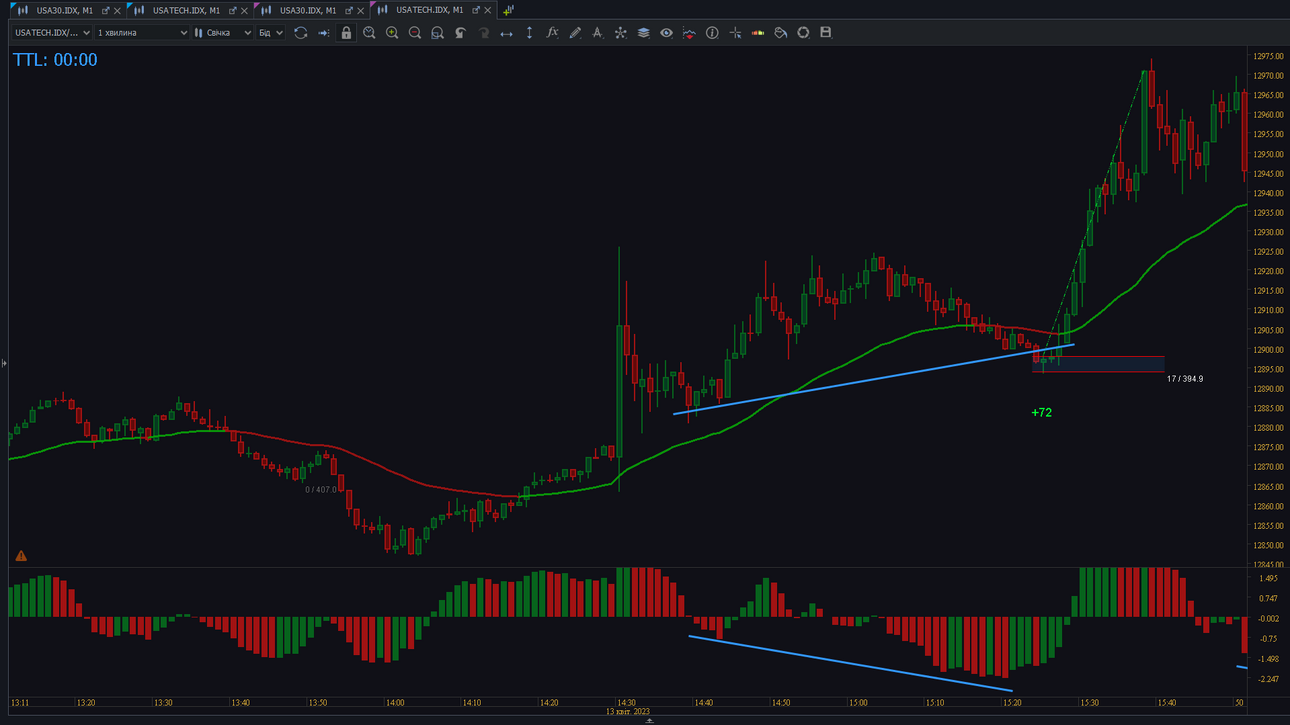Open the 1 хвилина timeframe dropdown
This screenshot has width=1290, height=725.
click(142, 33)
